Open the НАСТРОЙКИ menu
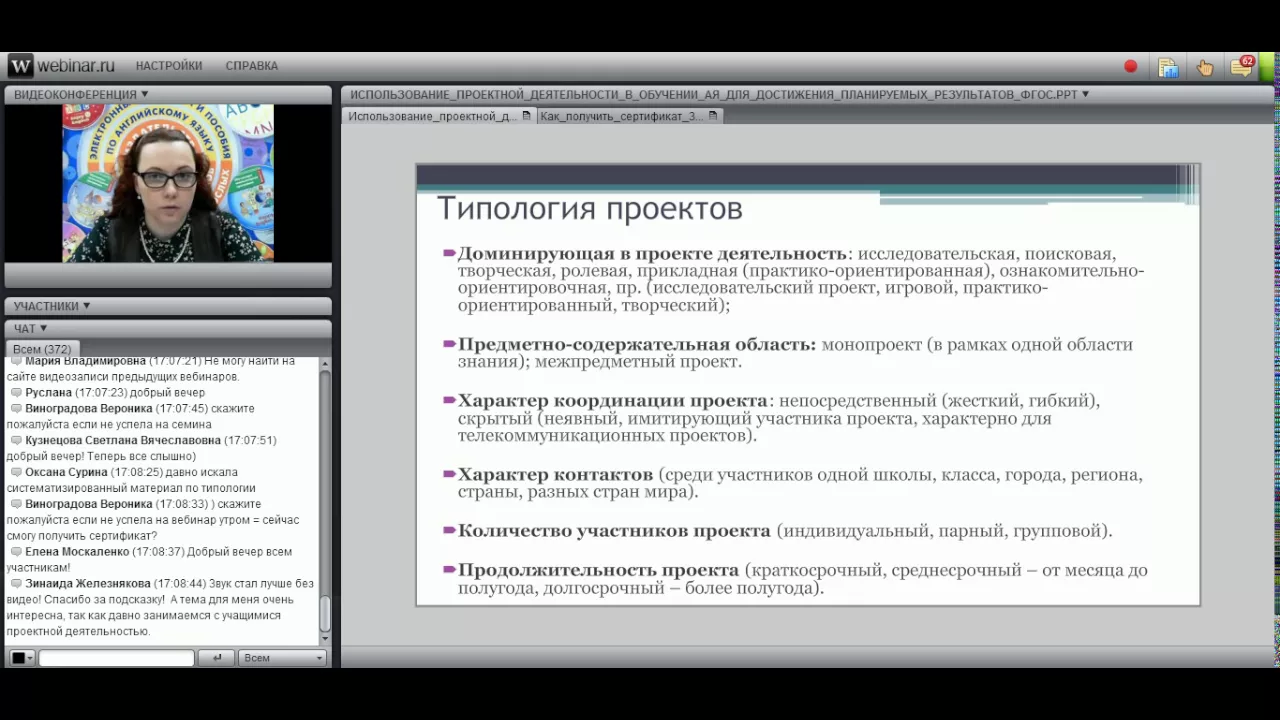This screenshot has height=720, width=1280. click(169, 66)
